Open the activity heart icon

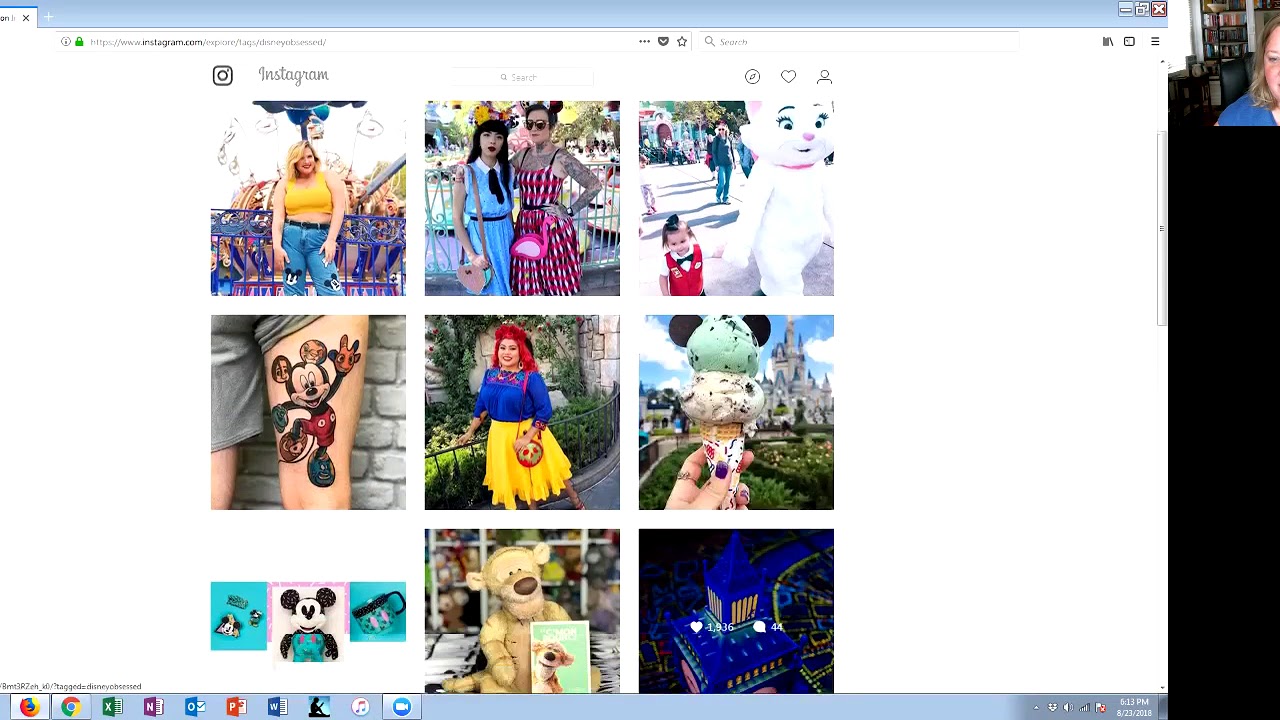(x=788, y=77)
